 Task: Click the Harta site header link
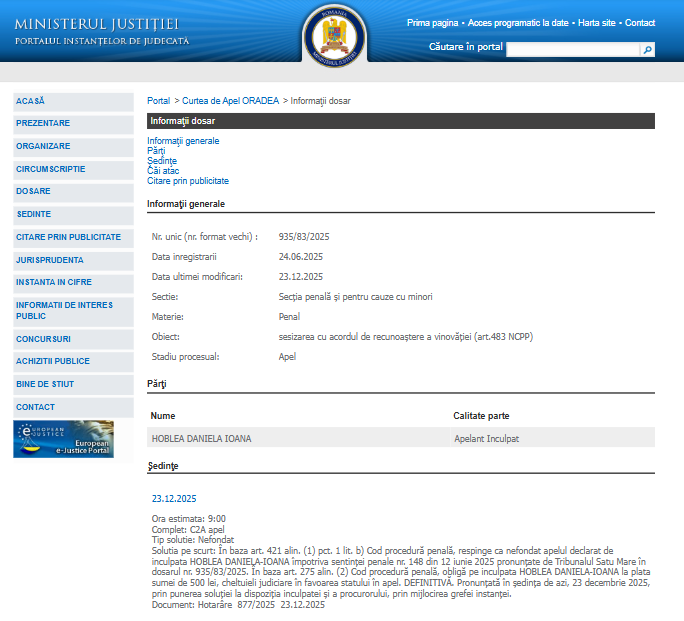(x=597, y=23)
